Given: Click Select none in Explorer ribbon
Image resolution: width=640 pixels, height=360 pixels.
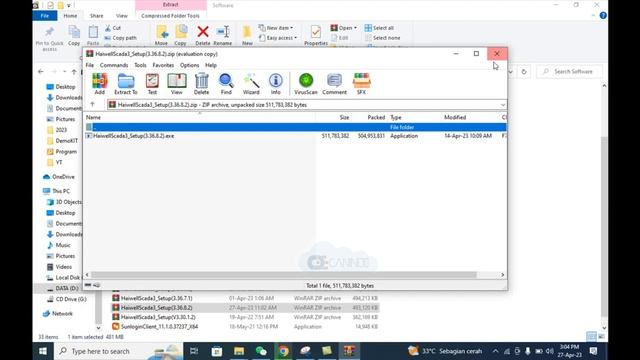Looking at the screenshot, I should point(382,38).
